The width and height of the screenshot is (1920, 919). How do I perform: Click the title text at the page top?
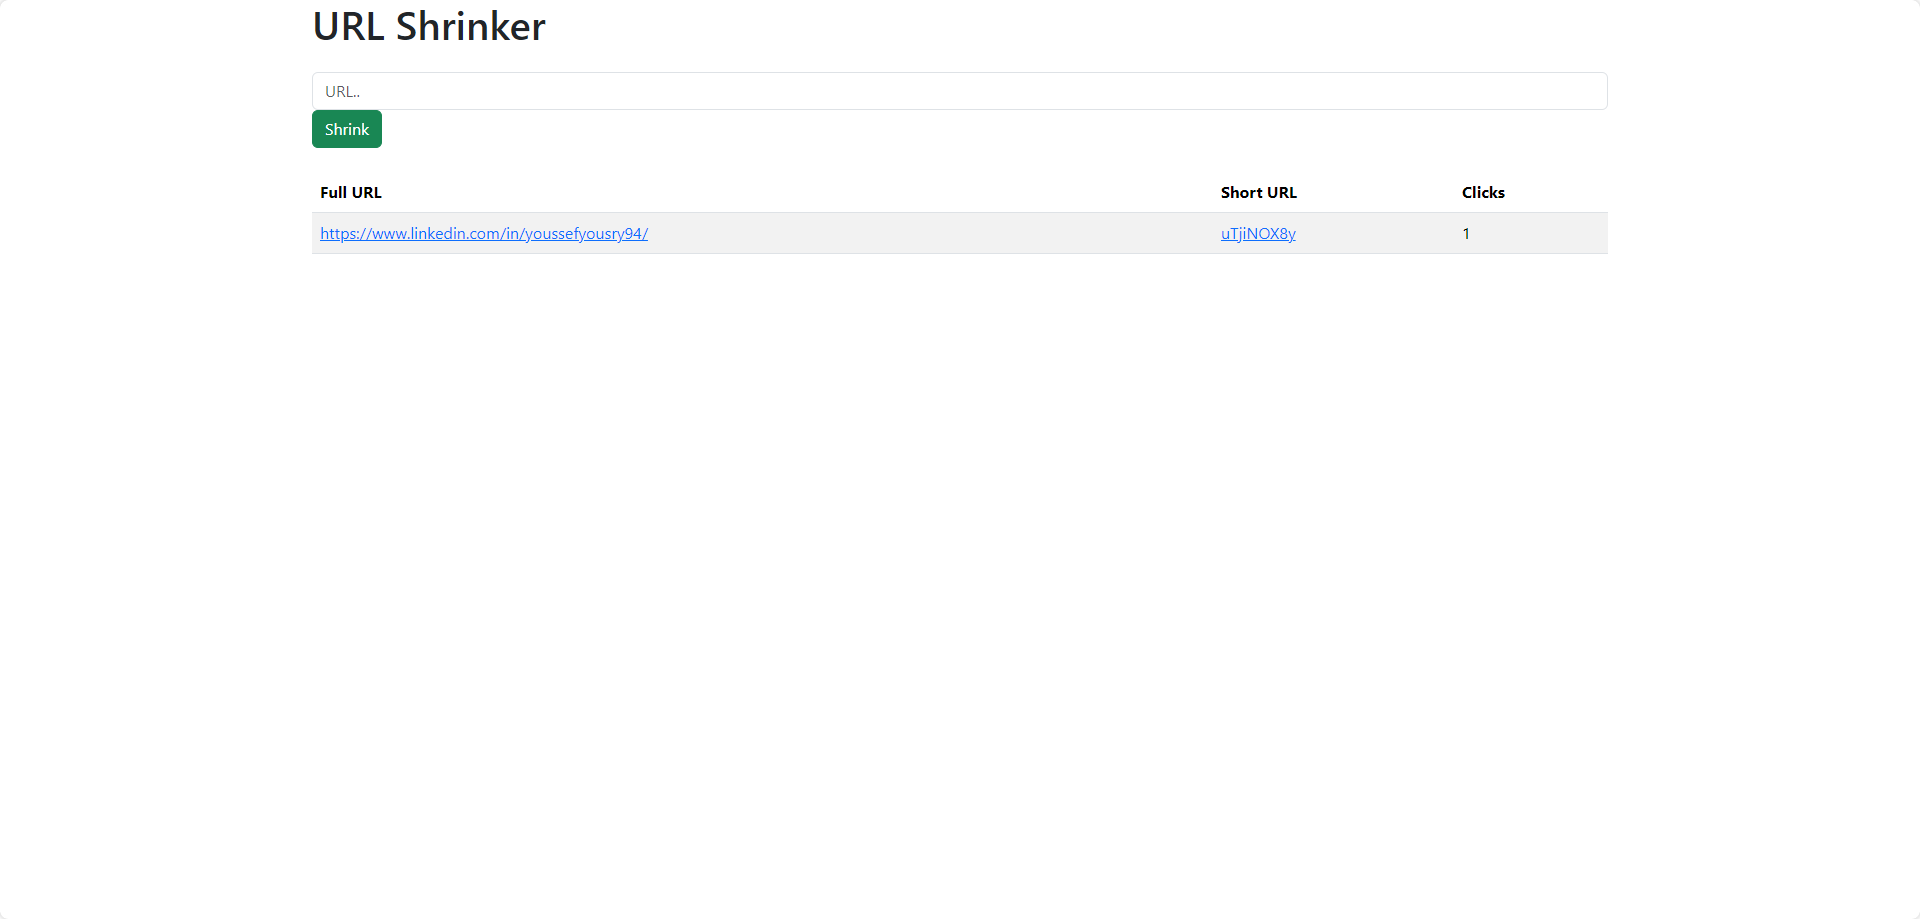(429, 27)
